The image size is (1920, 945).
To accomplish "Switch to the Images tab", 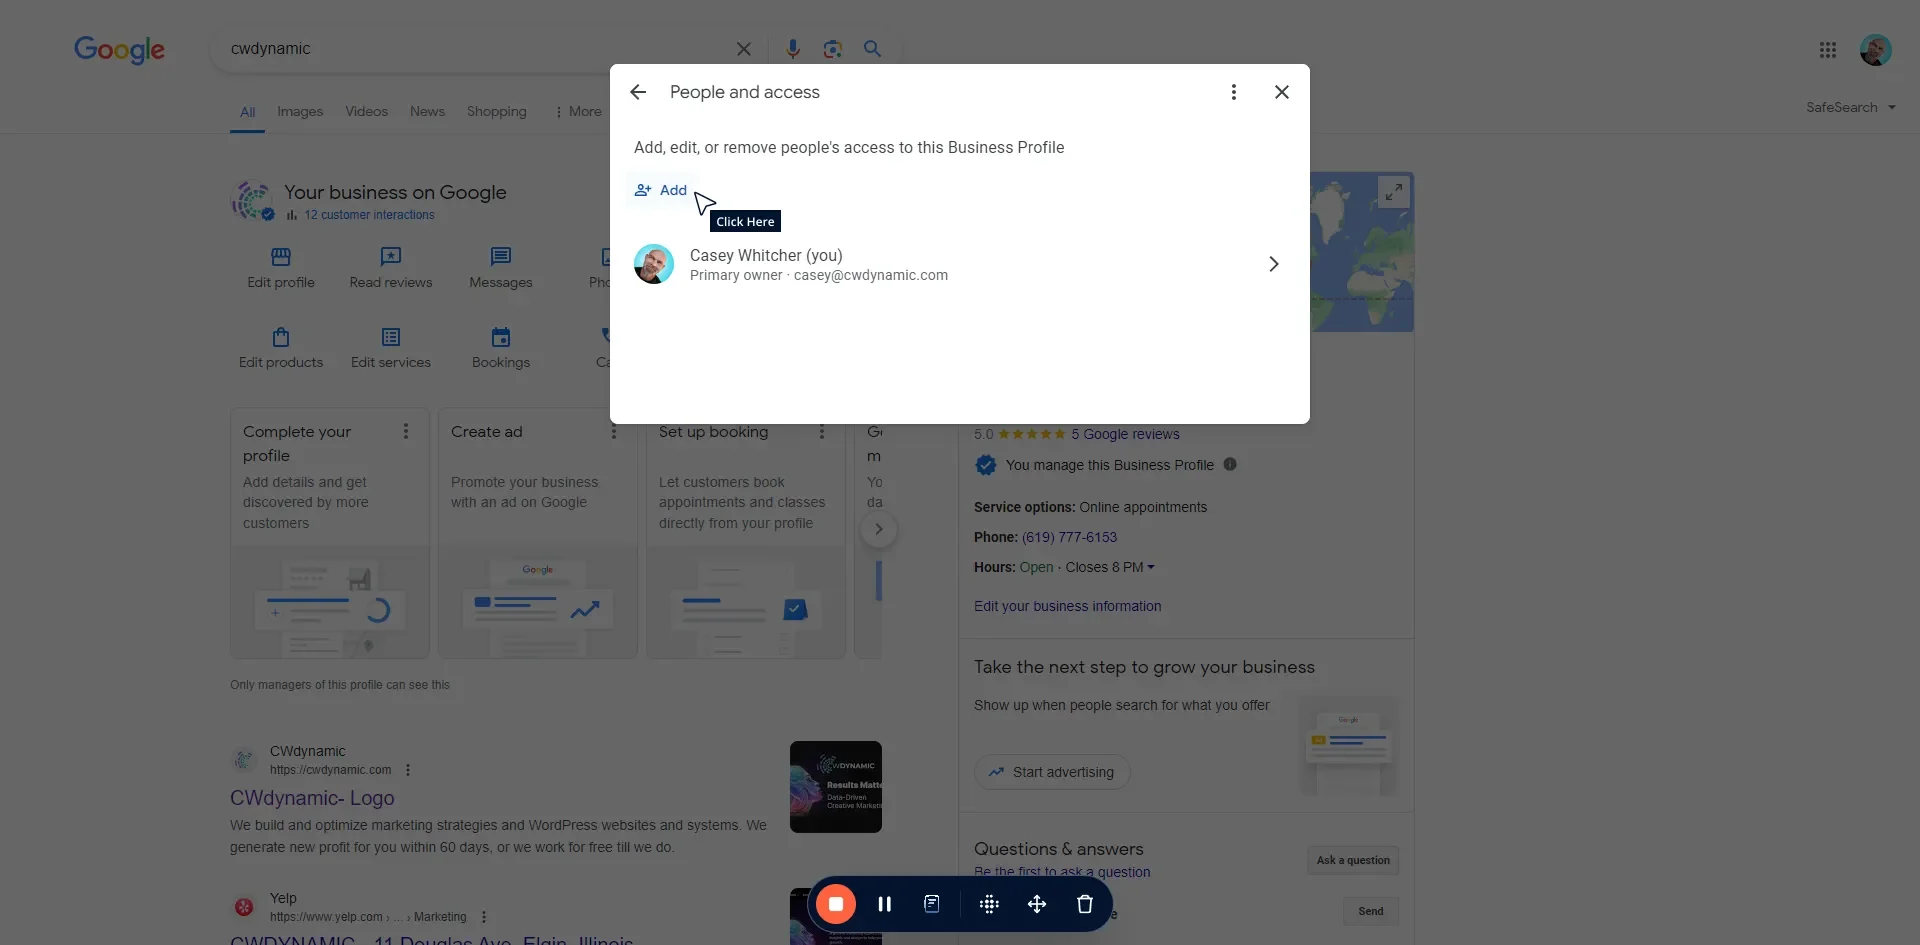I will click(300, 112).
